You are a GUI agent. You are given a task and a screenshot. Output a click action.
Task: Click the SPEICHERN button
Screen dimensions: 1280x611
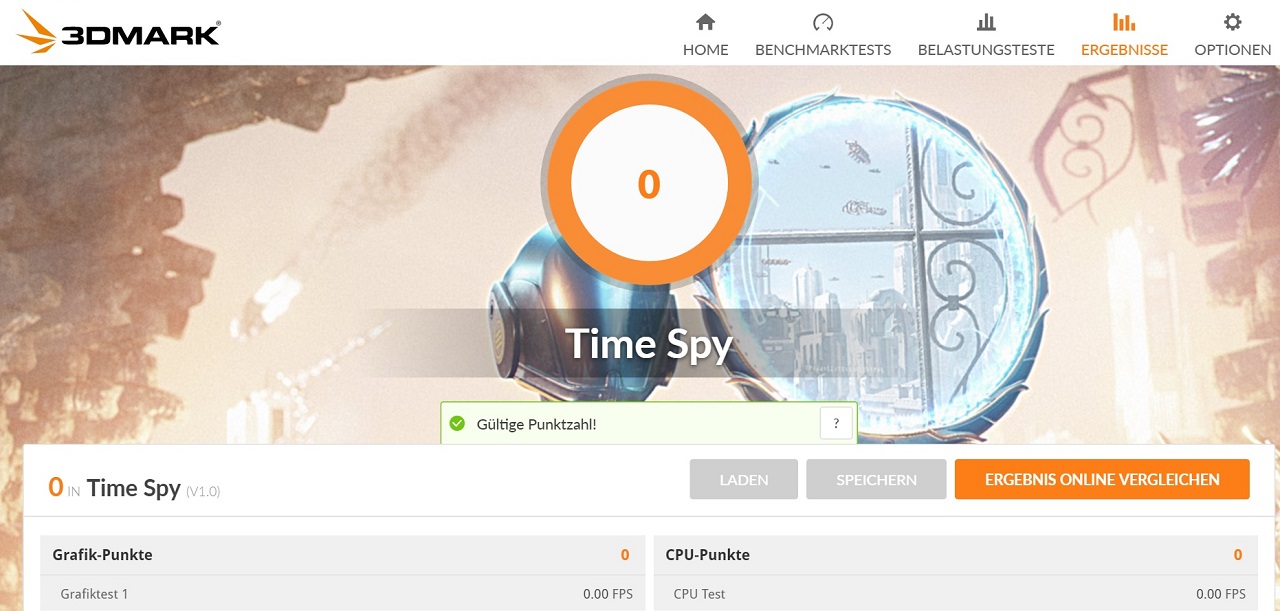(x=876, y=479)
